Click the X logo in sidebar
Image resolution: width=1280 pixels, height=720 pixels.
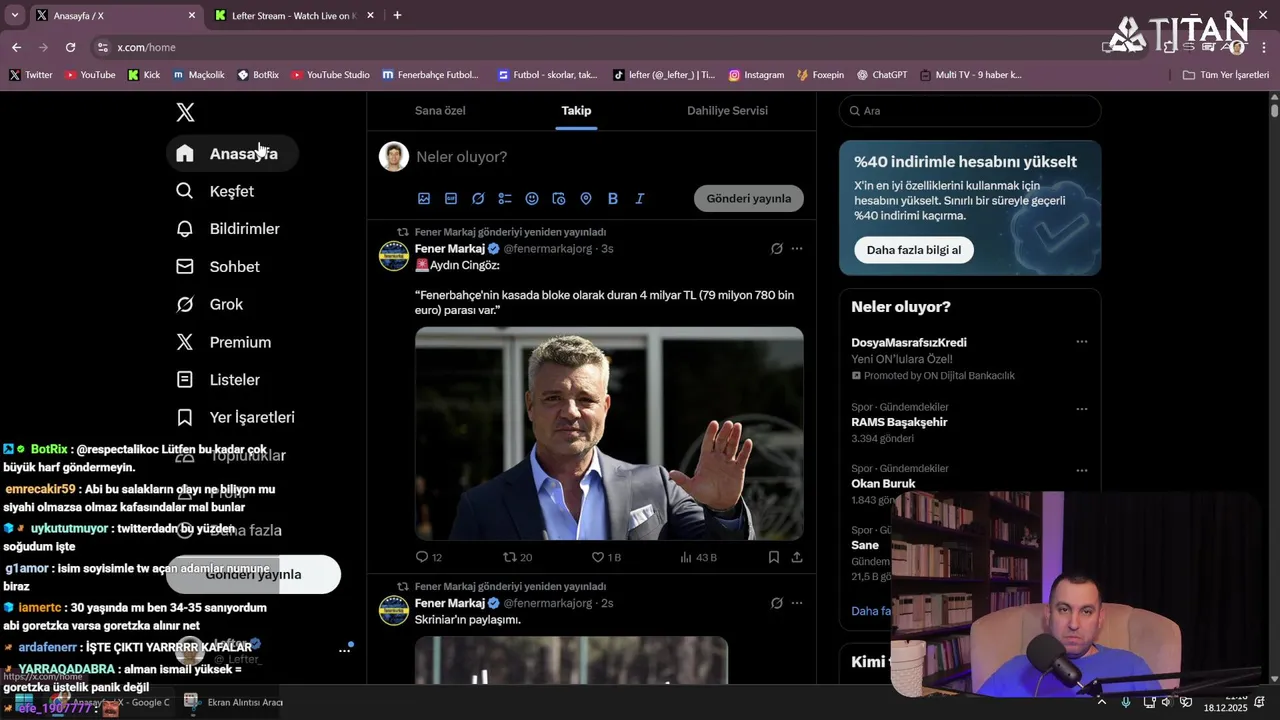pyautogui.click(x=185, y=112)
